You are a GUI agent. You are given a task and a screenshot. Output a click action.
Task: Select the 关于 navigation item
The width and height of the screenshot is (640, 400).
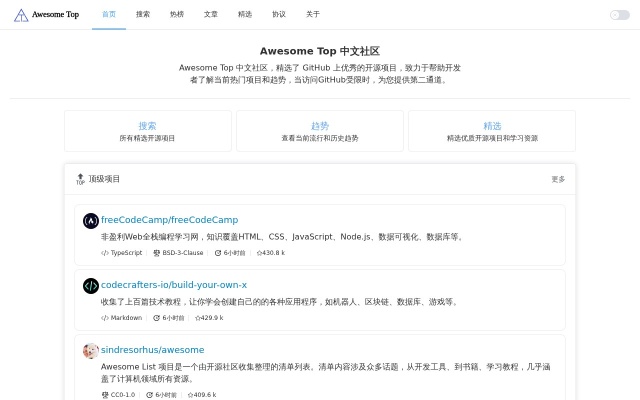pyautogui.click(x=313, y=15)
